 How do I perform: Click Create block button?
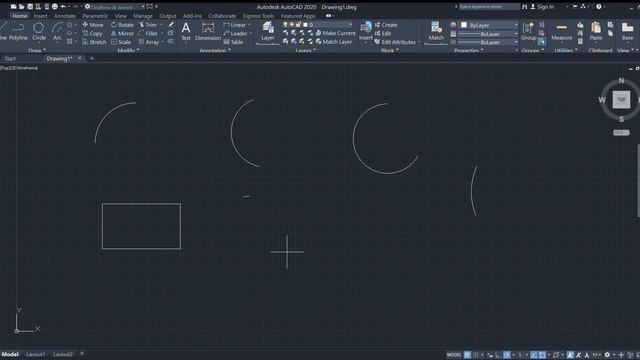(386, 25)
